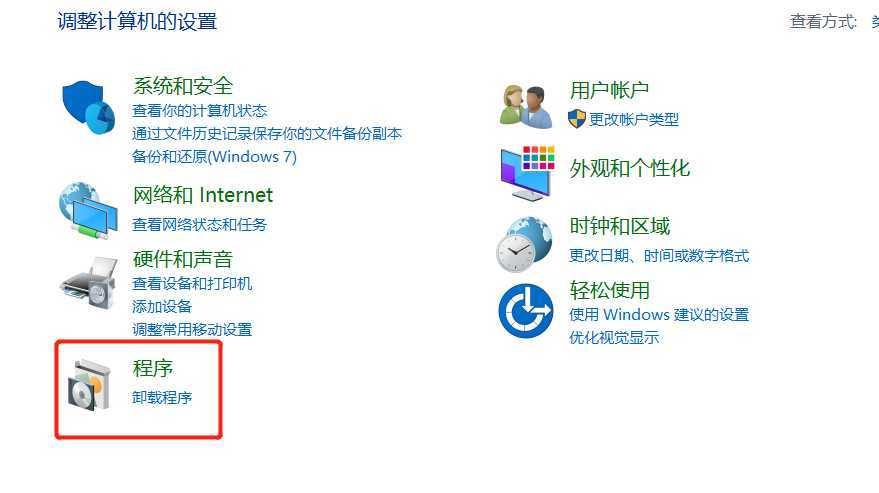Select the 添加设备 link
This screenshot has width=879, height=493.
pos(162,307)
